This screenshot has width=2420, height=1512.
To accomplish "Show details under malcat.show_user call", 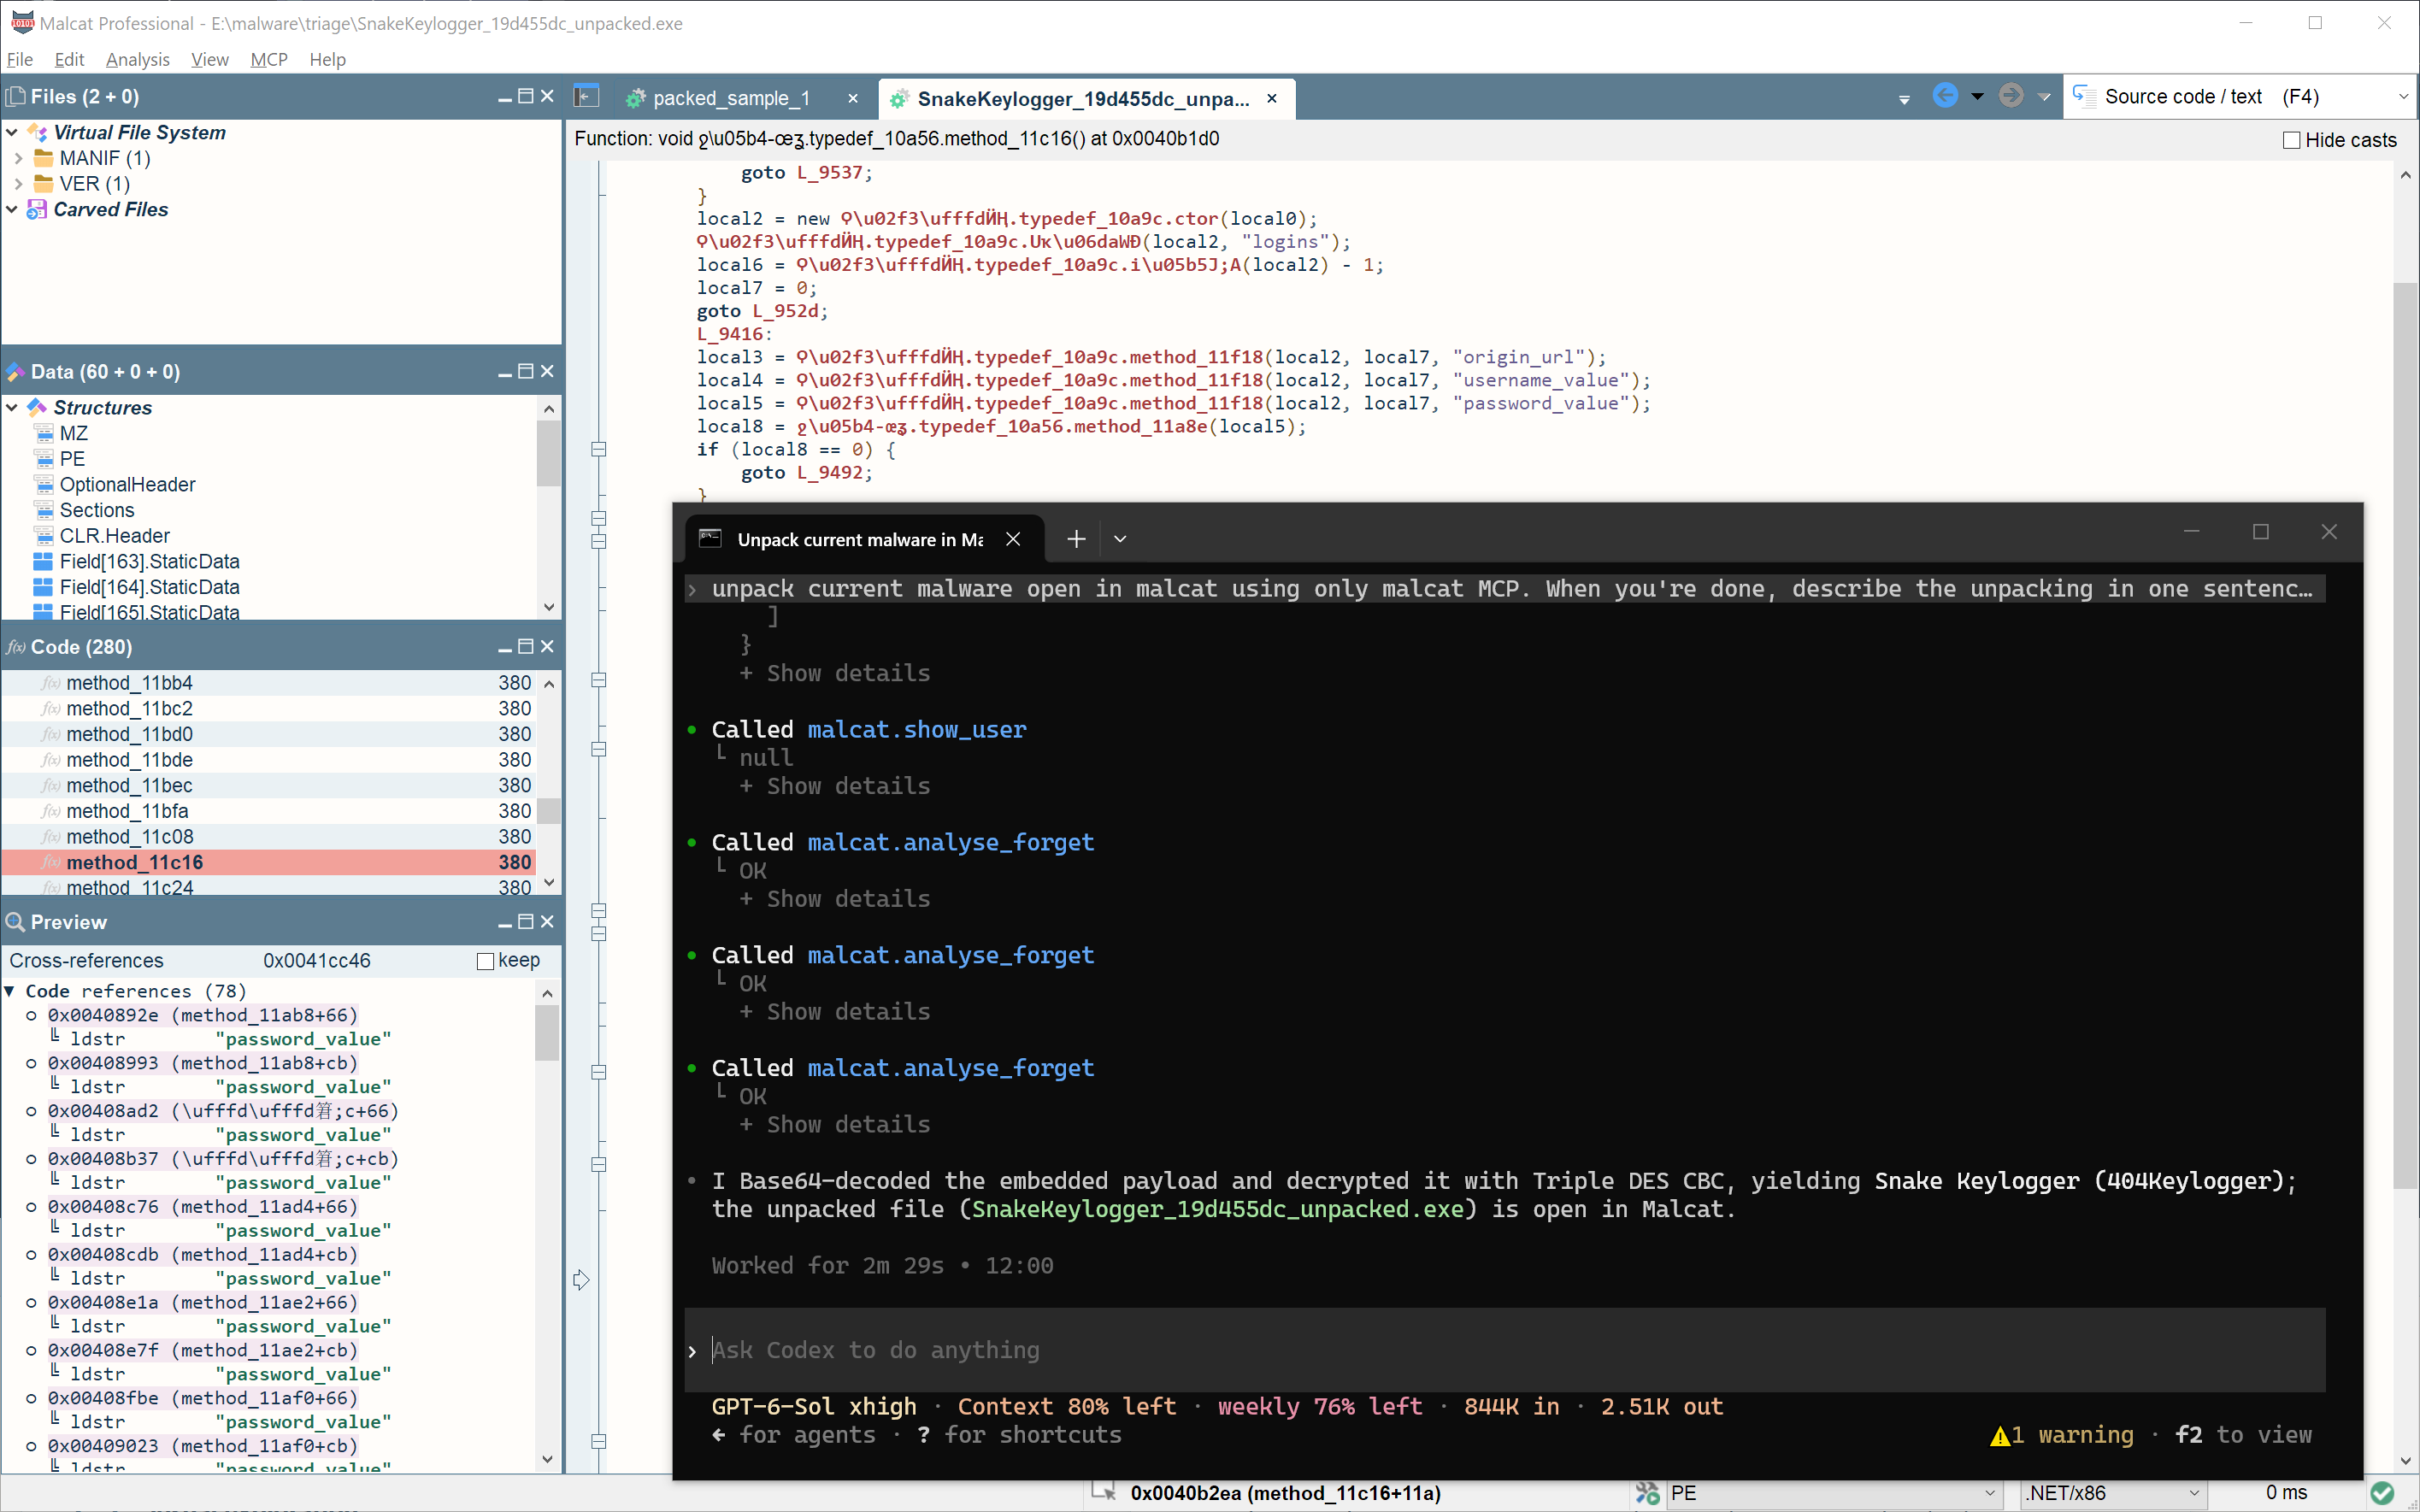I will pyautogui.click(x=835, y=786).
